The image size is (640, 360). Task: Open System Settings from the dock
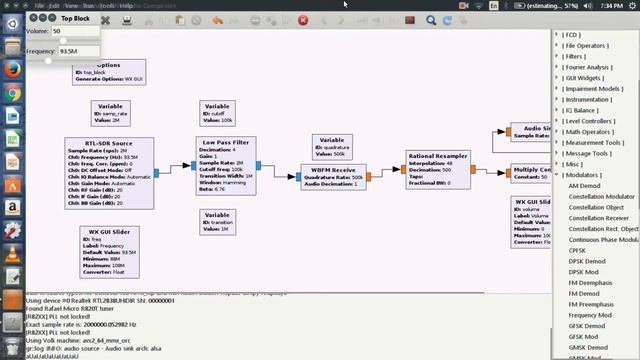click(x=13, y=231)
